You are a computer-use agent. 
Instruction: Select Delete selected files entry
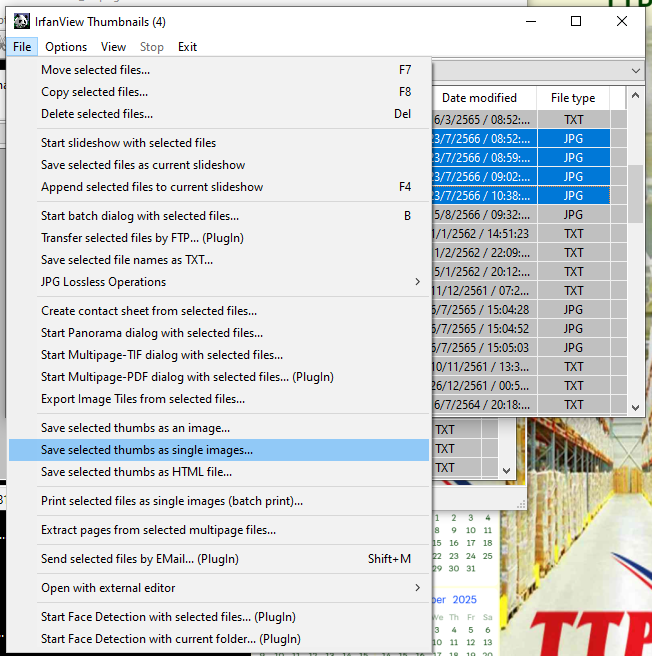click(x=96, y=114)
